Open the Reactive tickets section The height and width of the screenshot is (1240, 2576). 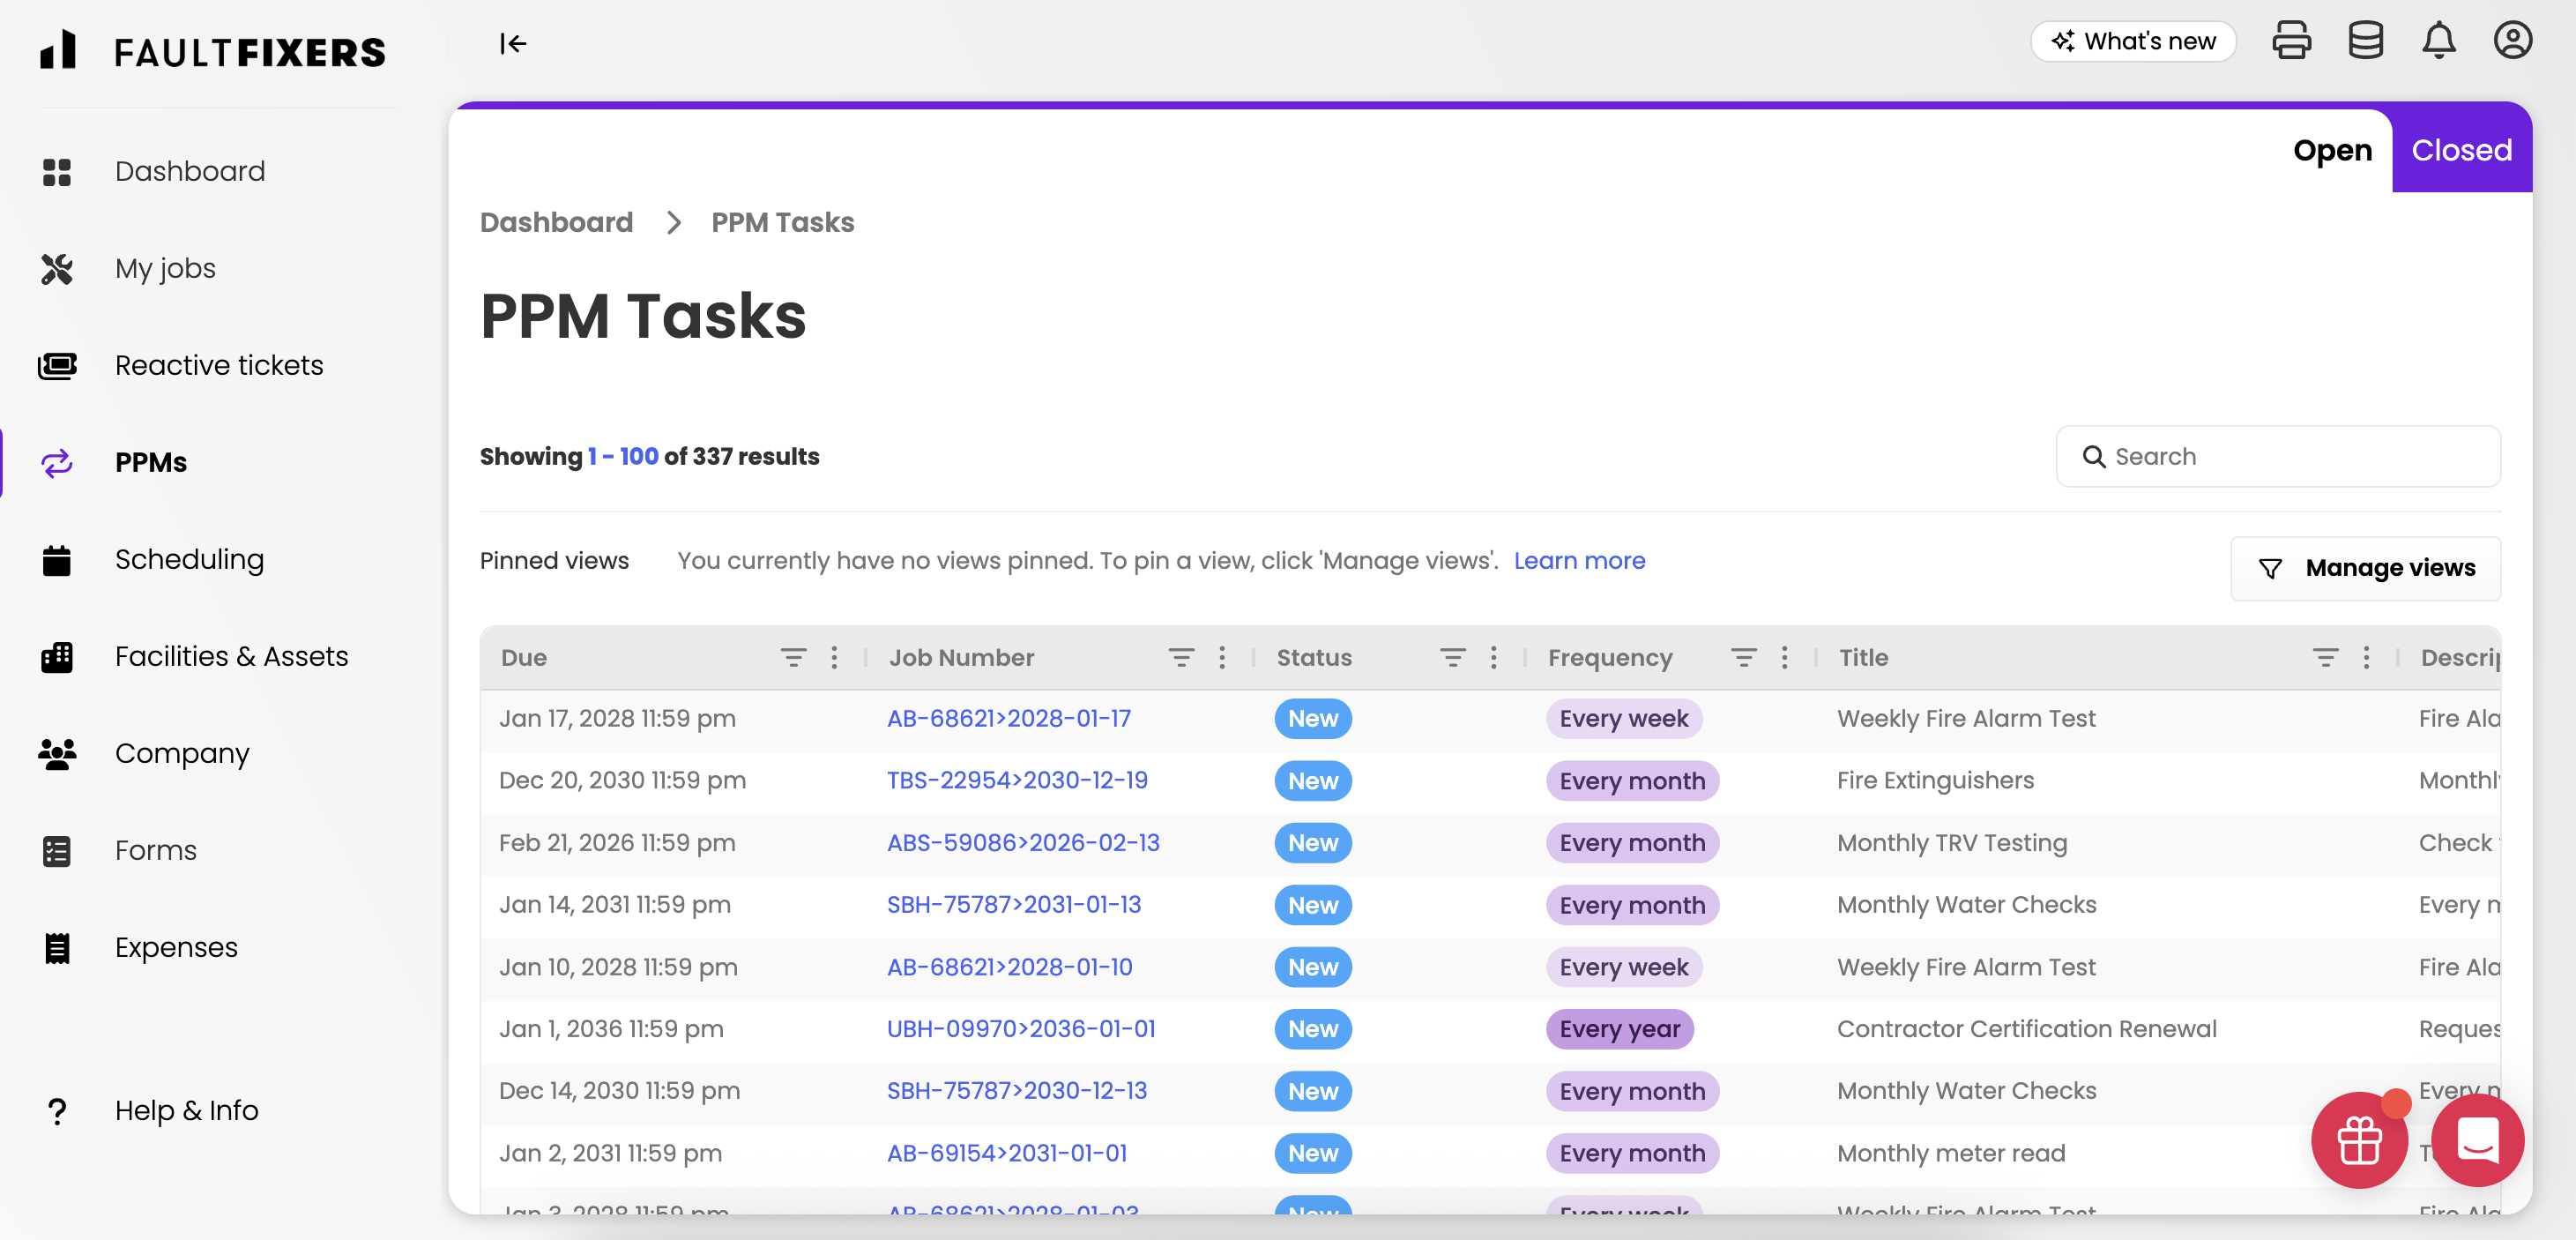[218, 365]
